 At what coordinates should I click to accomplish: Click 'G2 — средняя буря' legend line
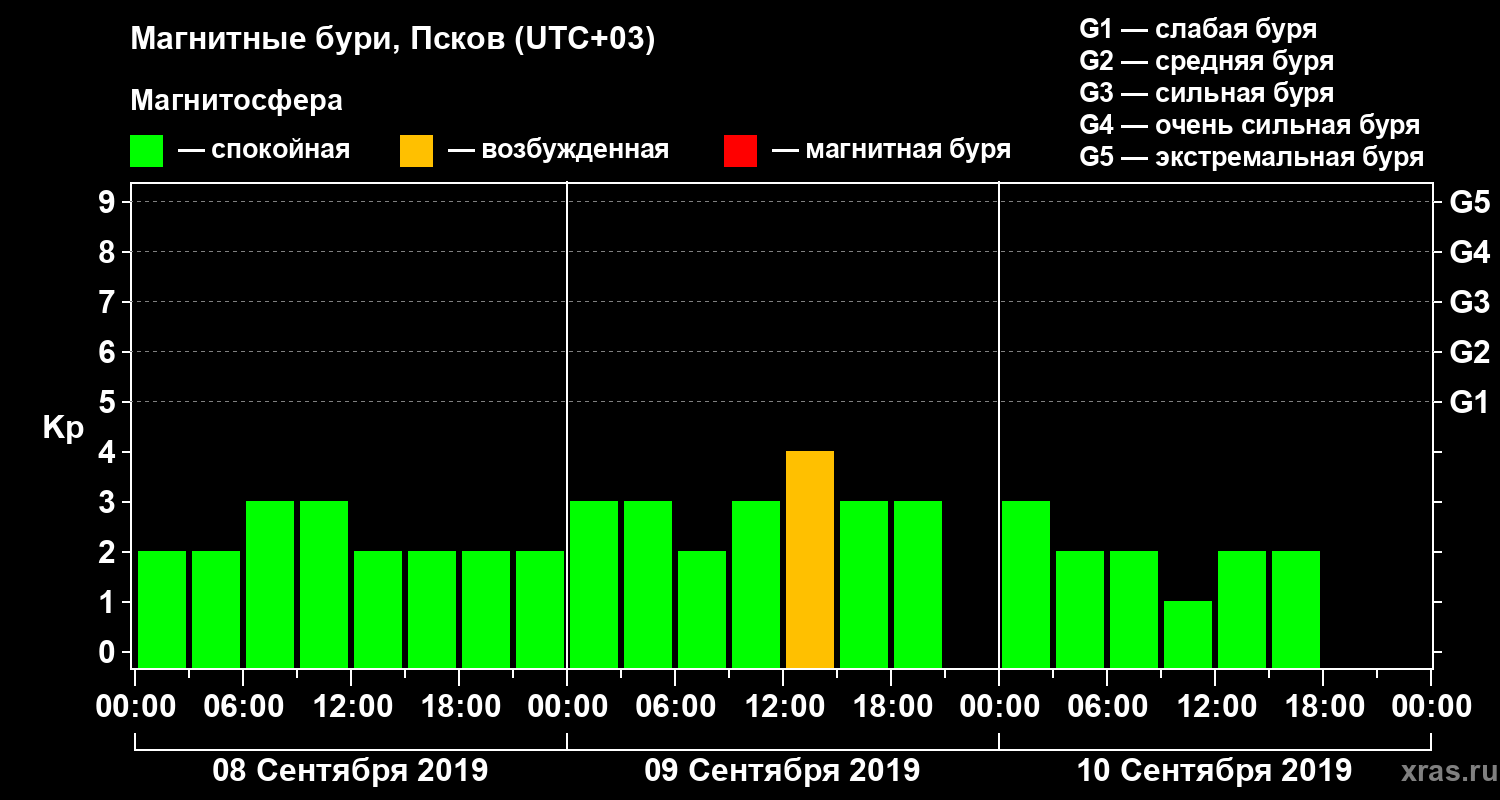[x=1207, y=61]
